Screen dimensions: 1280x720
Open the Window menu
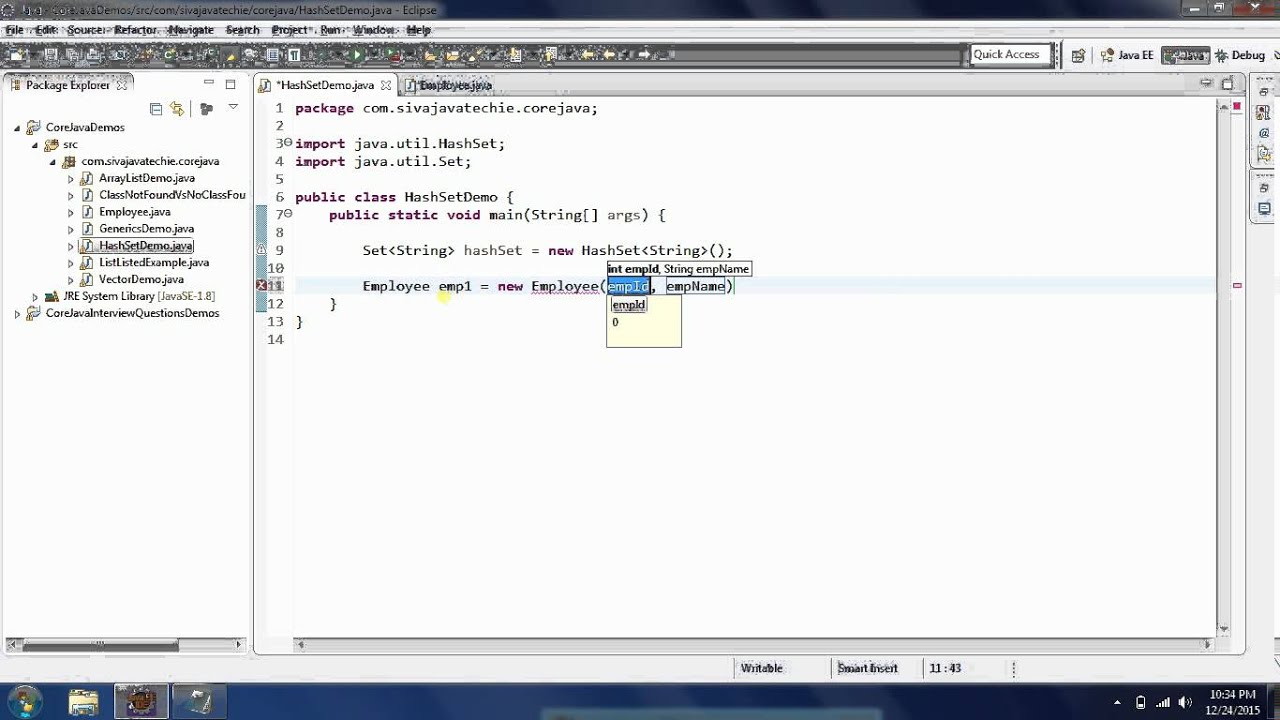pyautogui.click(x=374, y=30)
